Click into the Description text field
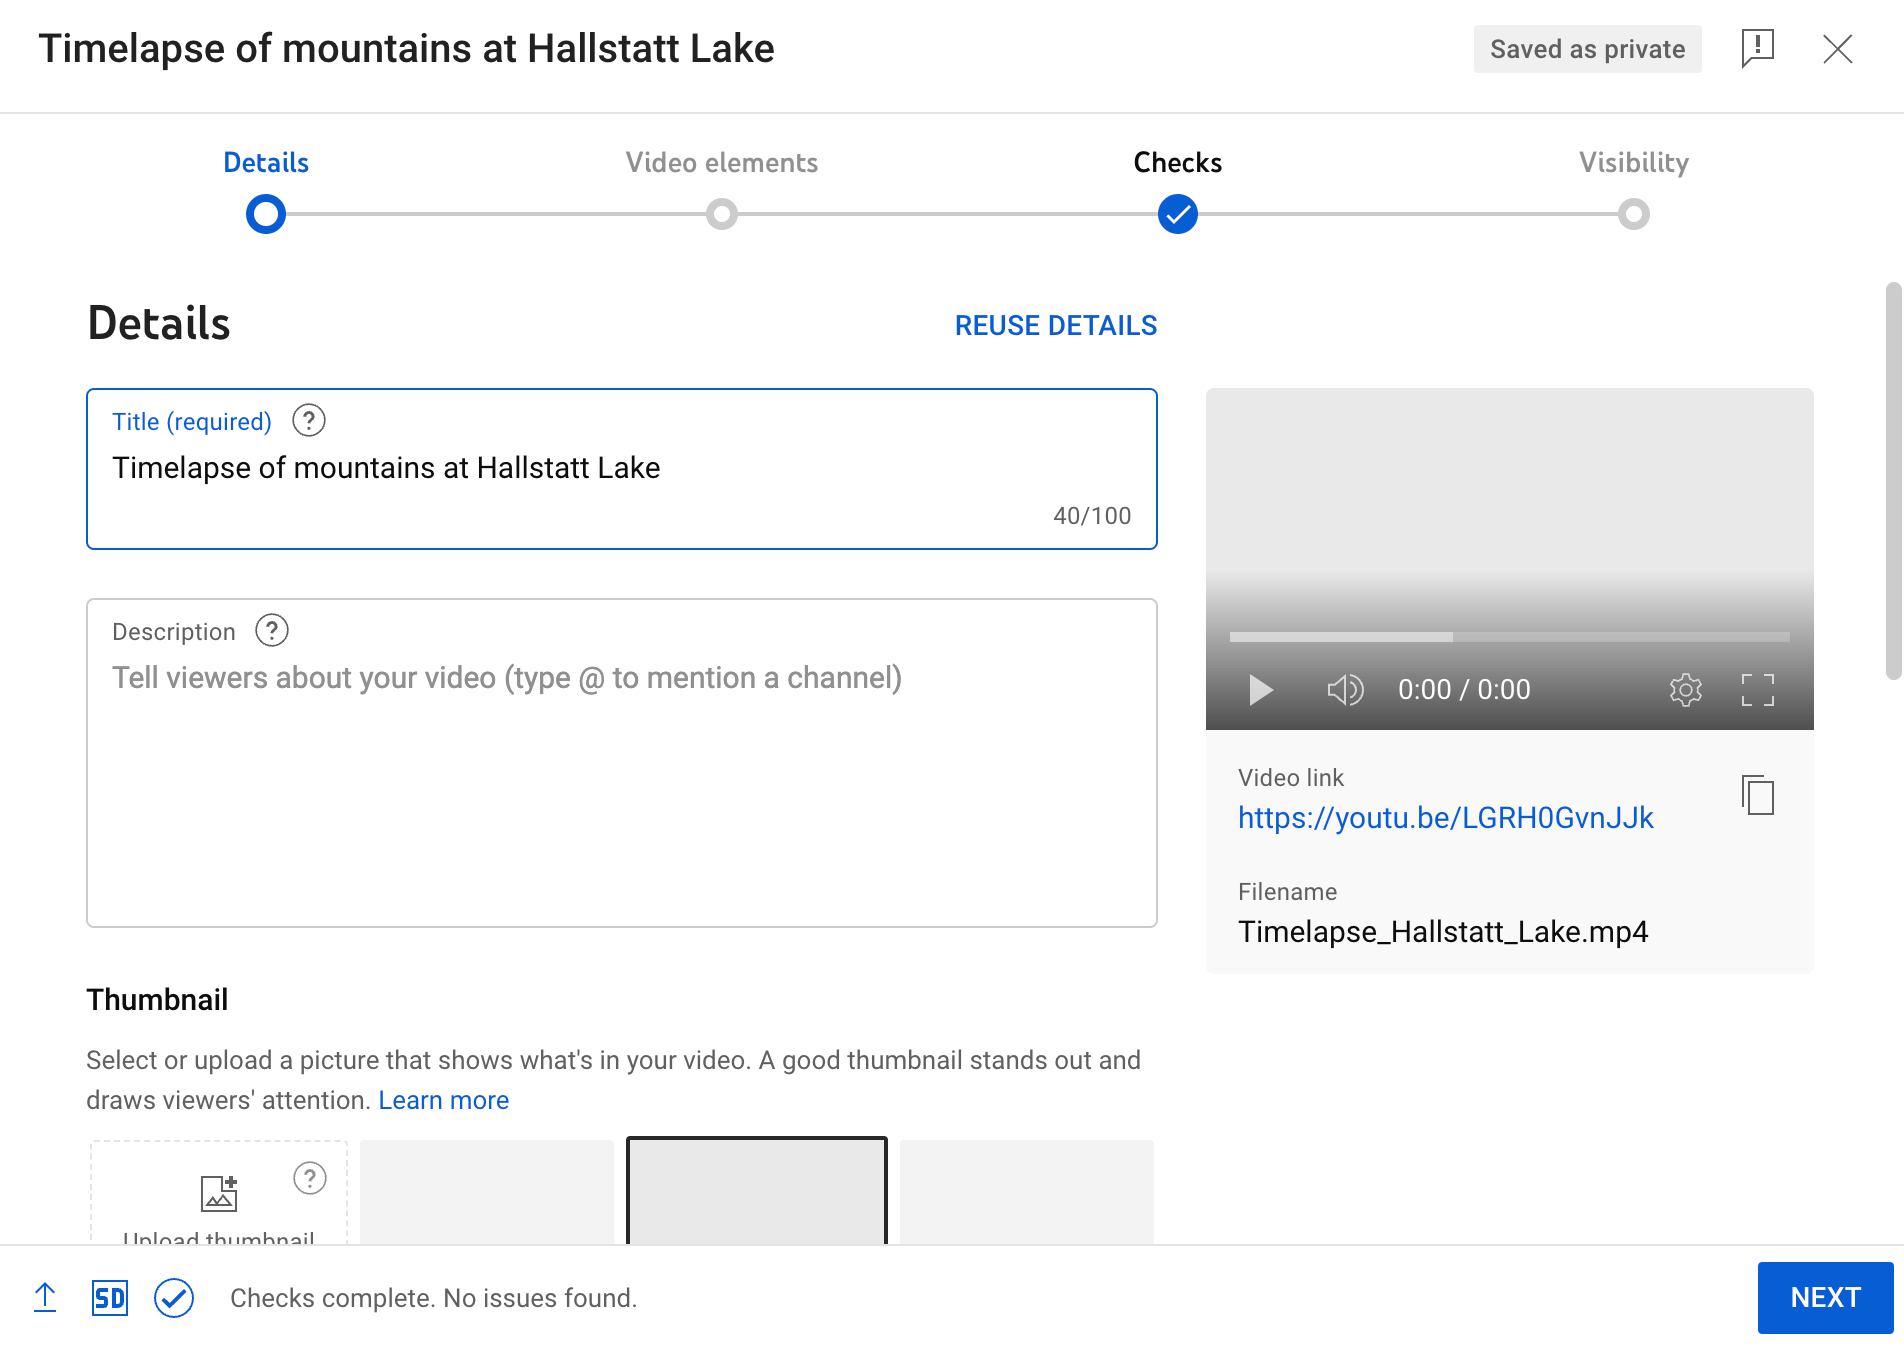The image size is (1904, 1346). 622,763
